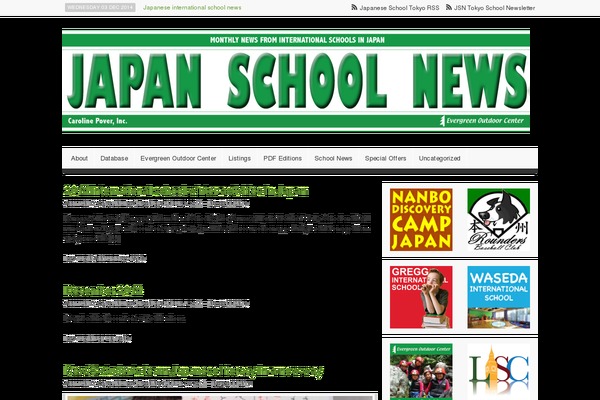The image size is (600, 400).
Task: Click the Japanese international school news link
Action: coord(192,8)
